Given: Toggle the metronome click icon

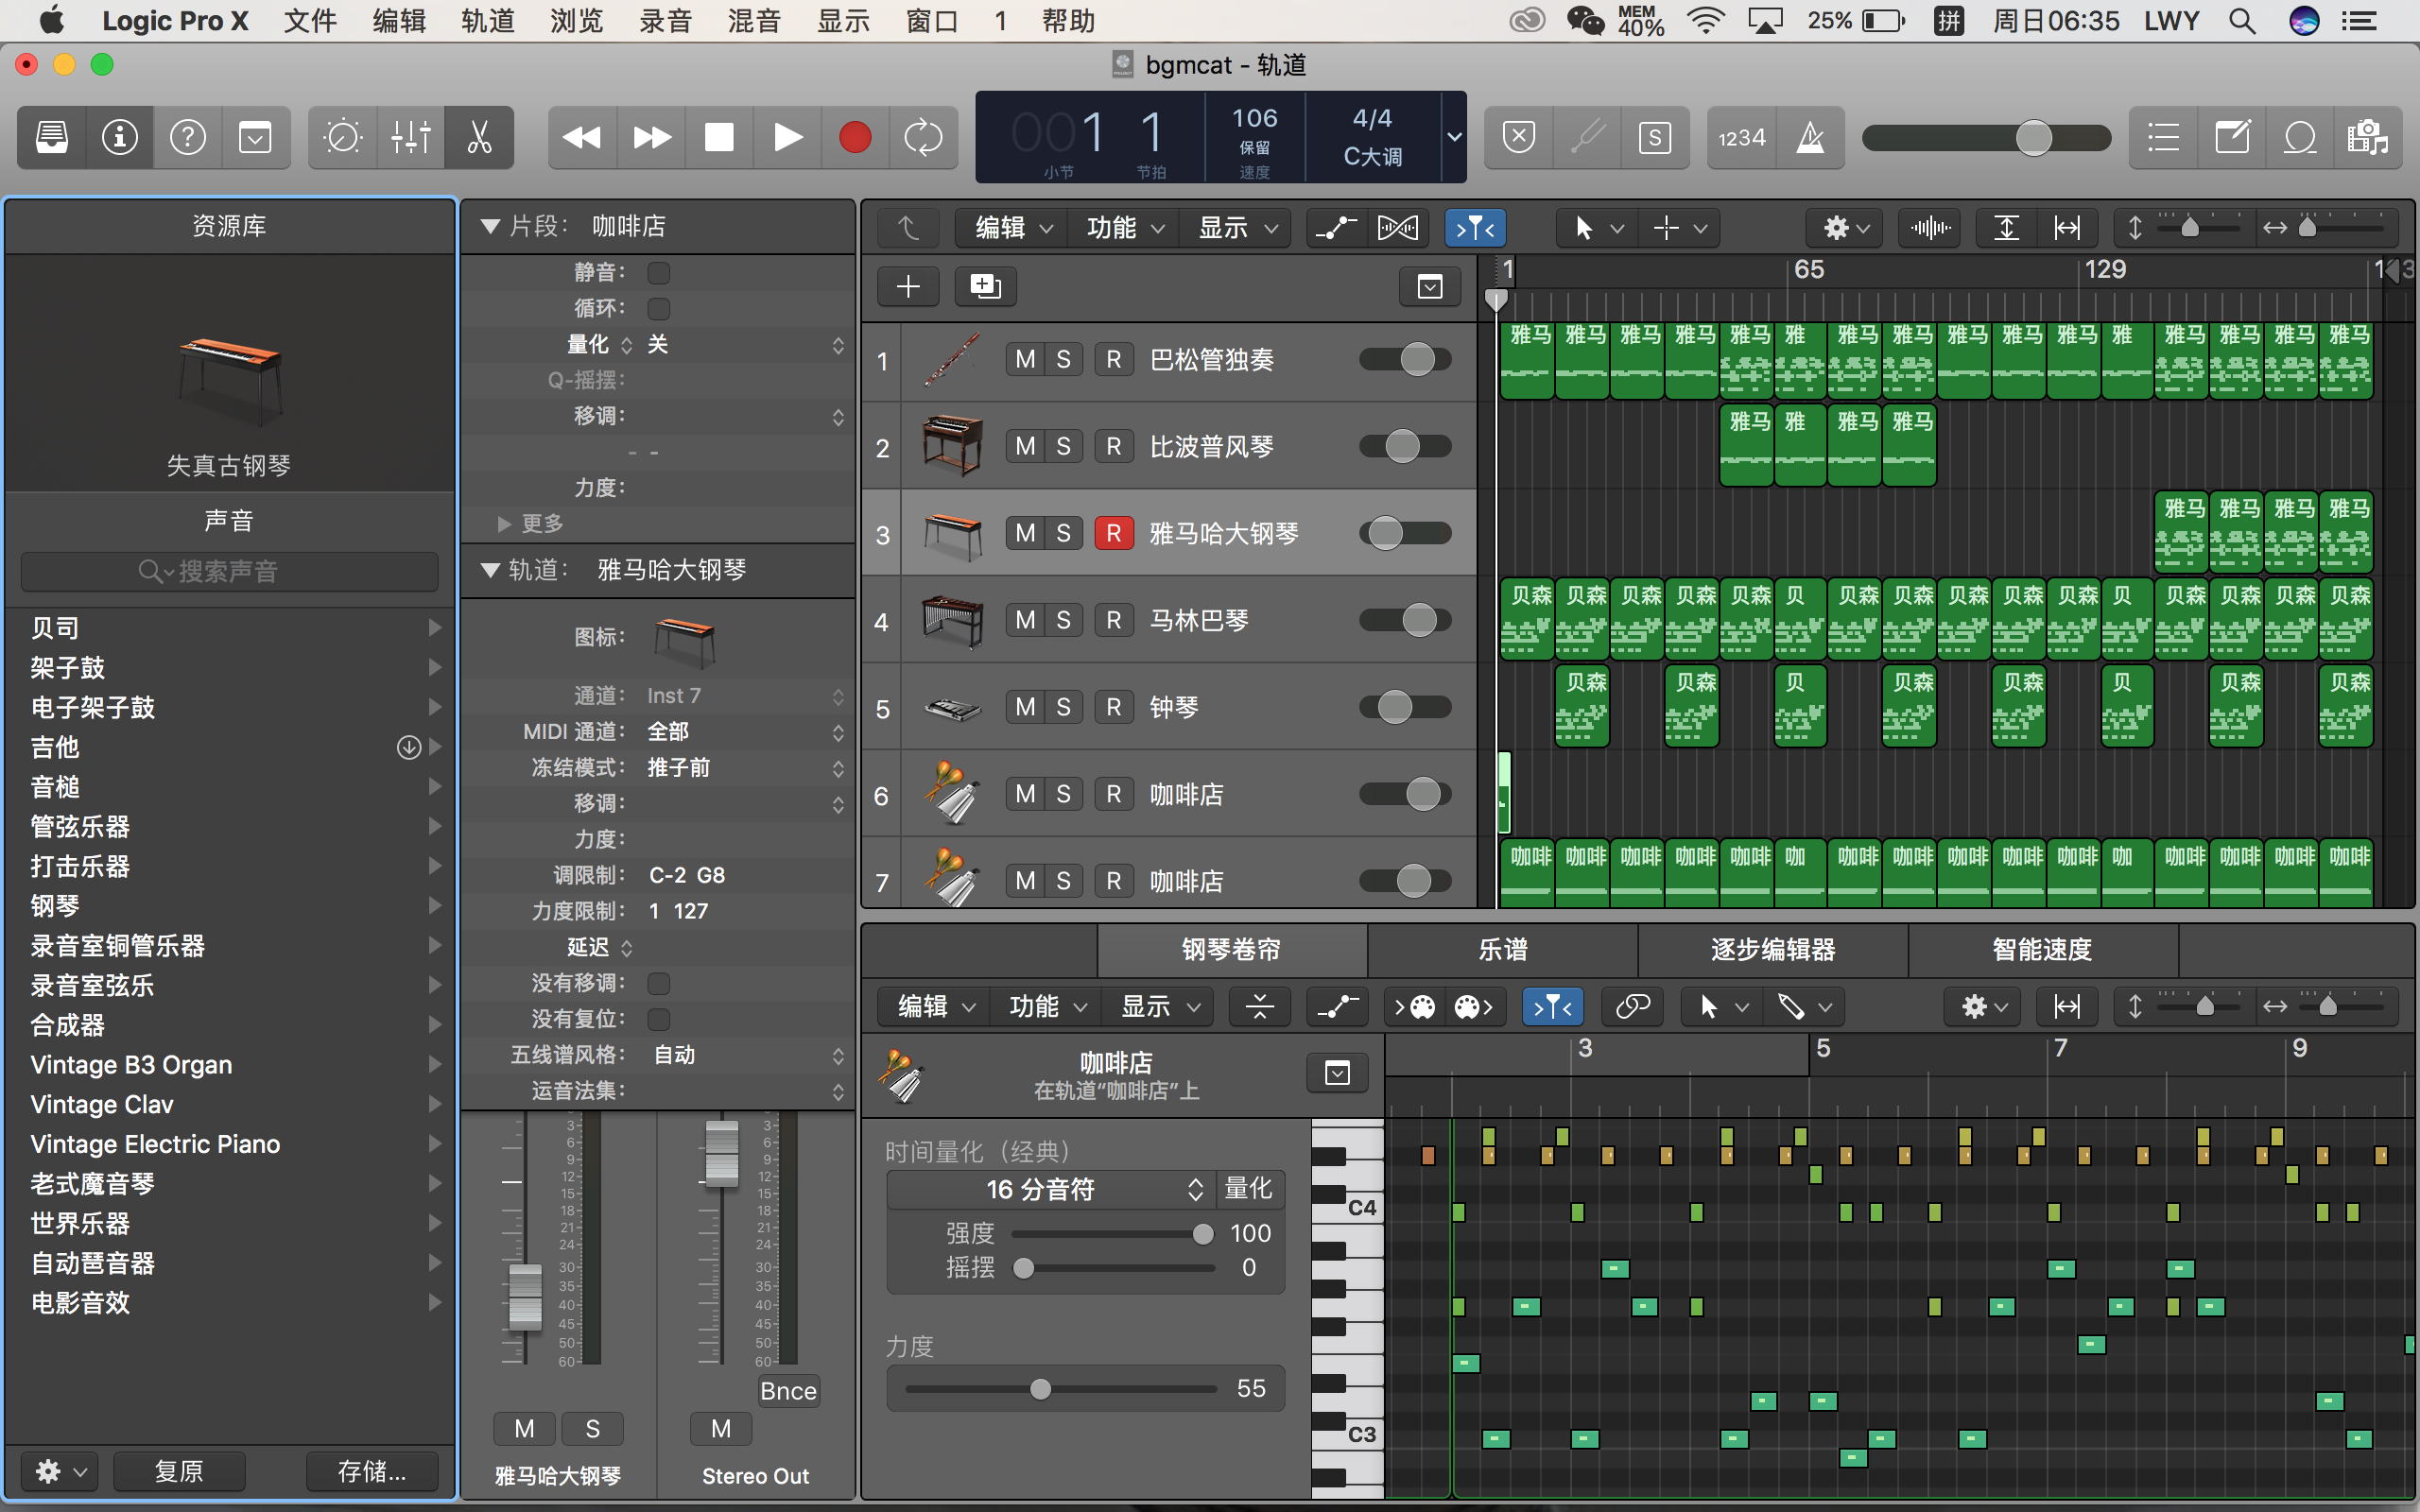Looking at the screenshot, I should 1810,137.
